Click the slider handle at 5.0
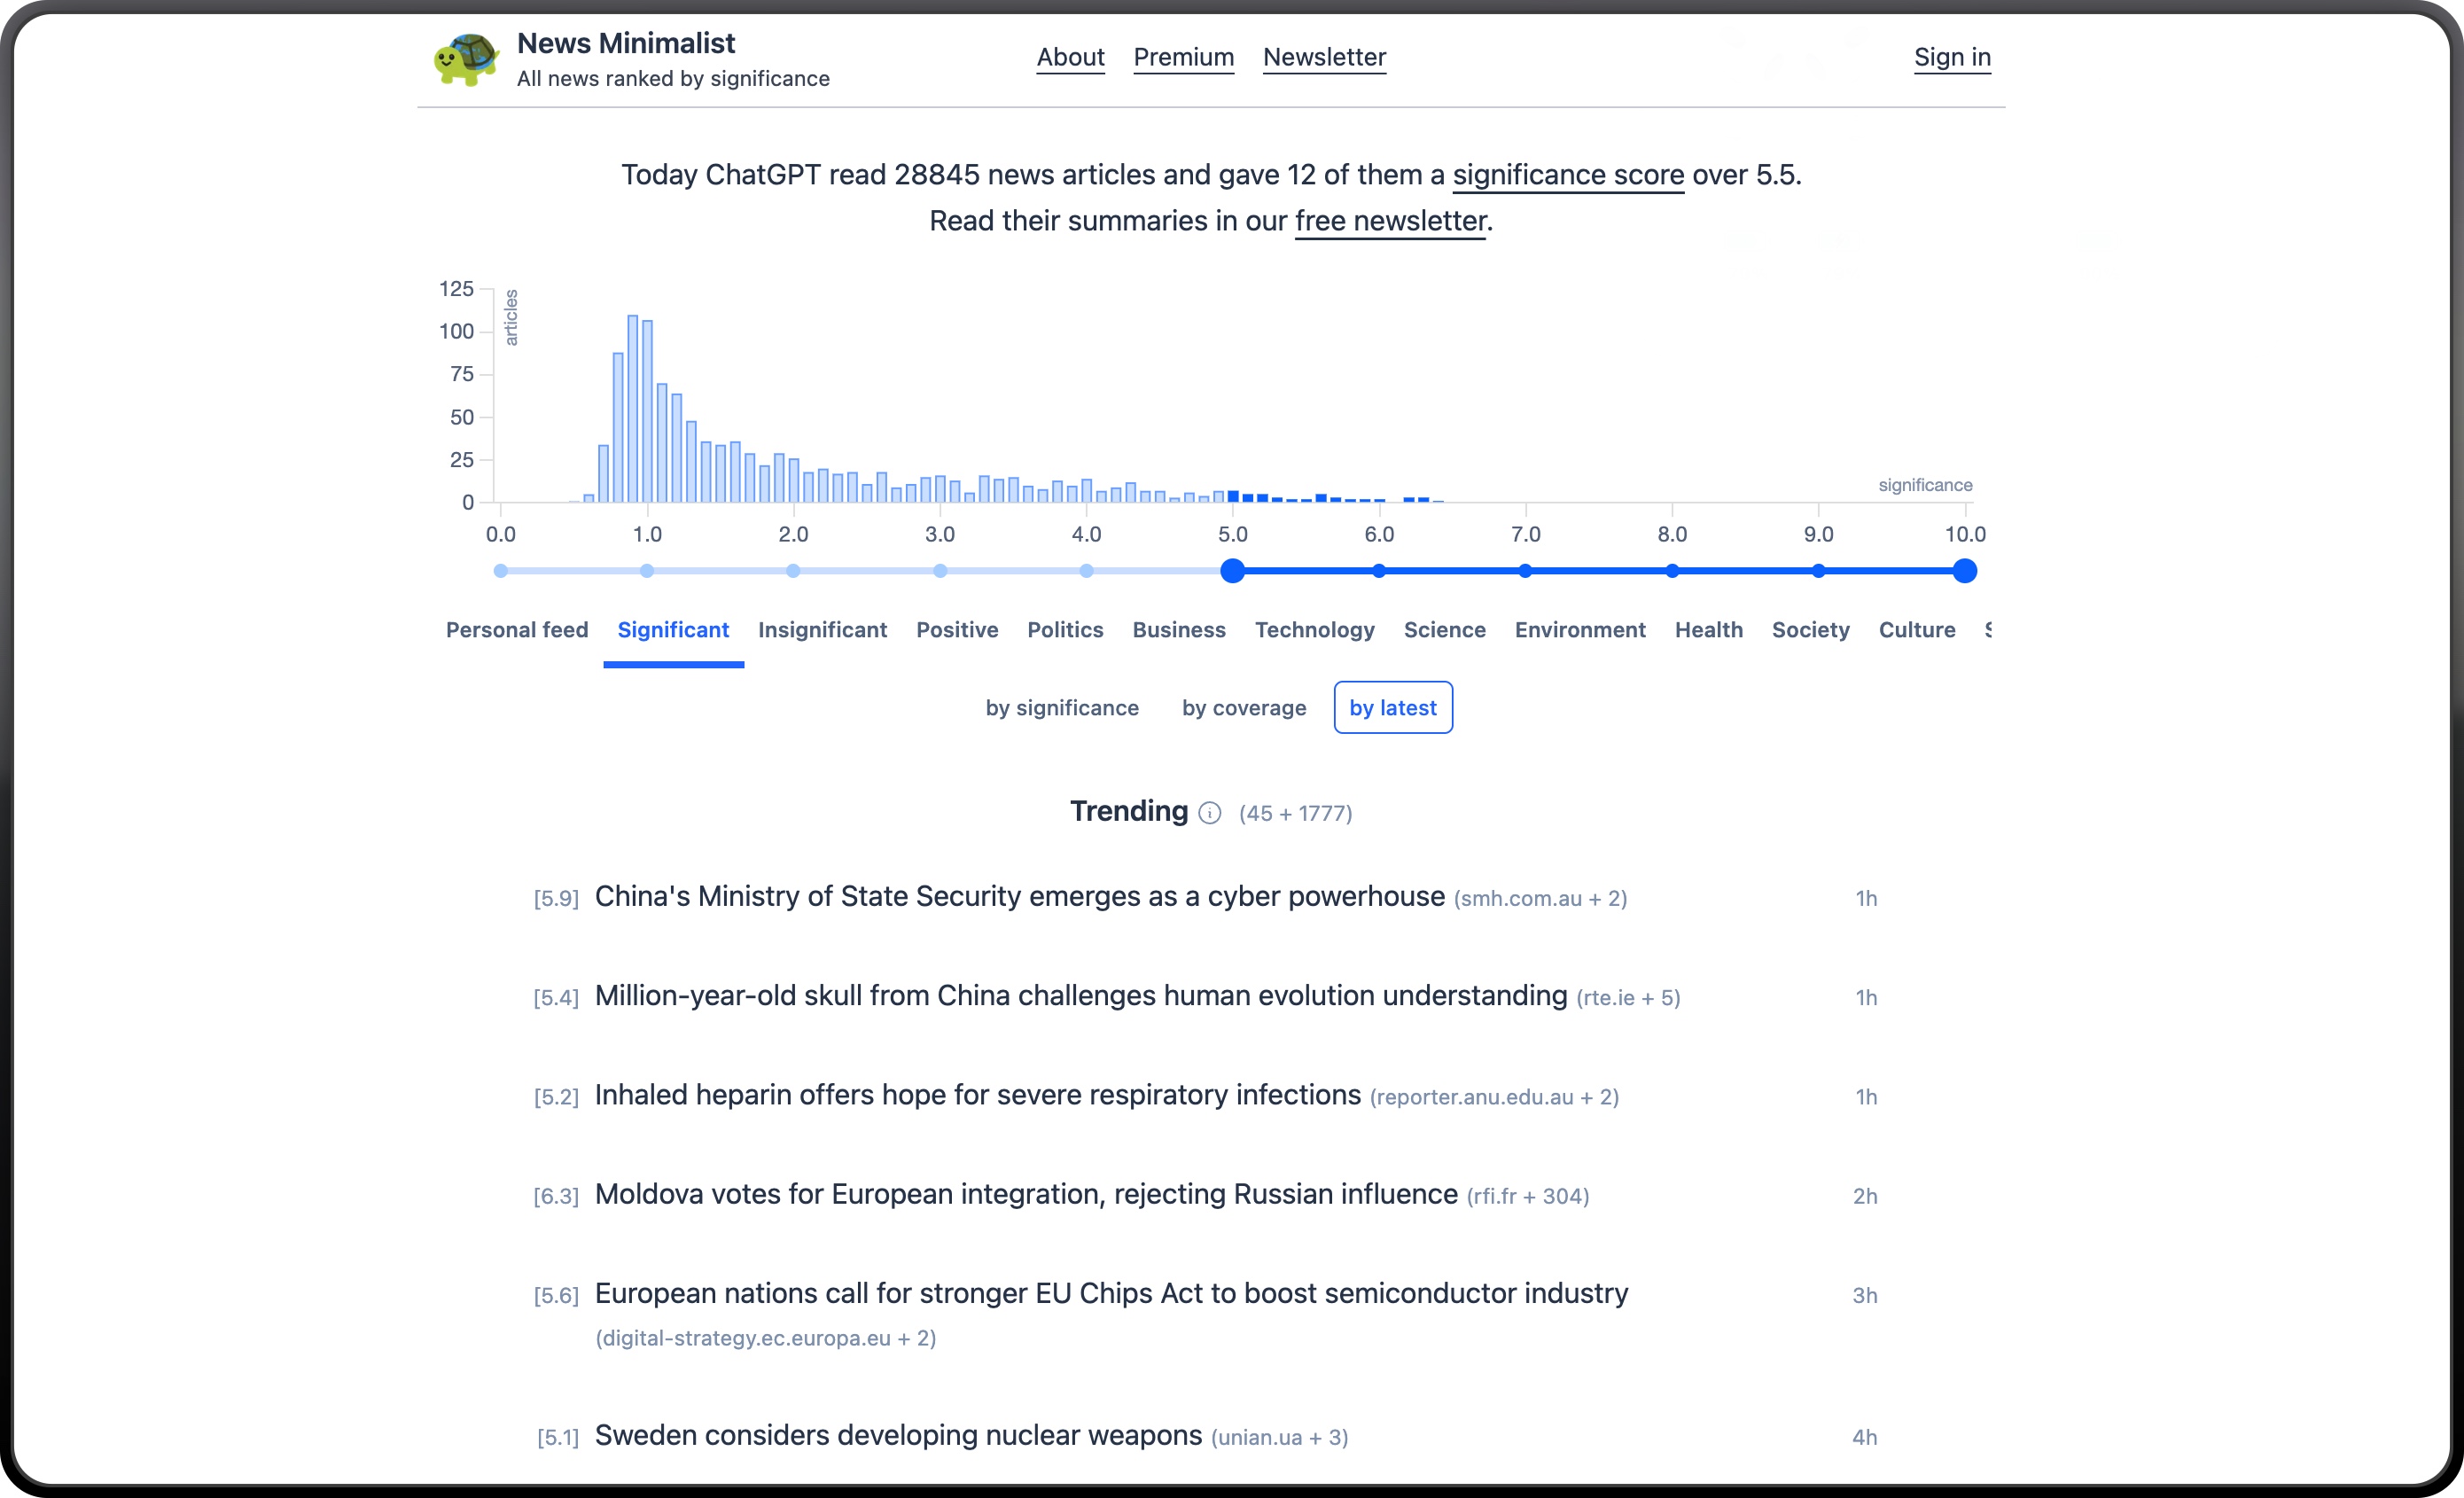Image resolution: width=2464 pixels, height=1498 pixels. pyautogui.click(x=1232, y=571)
